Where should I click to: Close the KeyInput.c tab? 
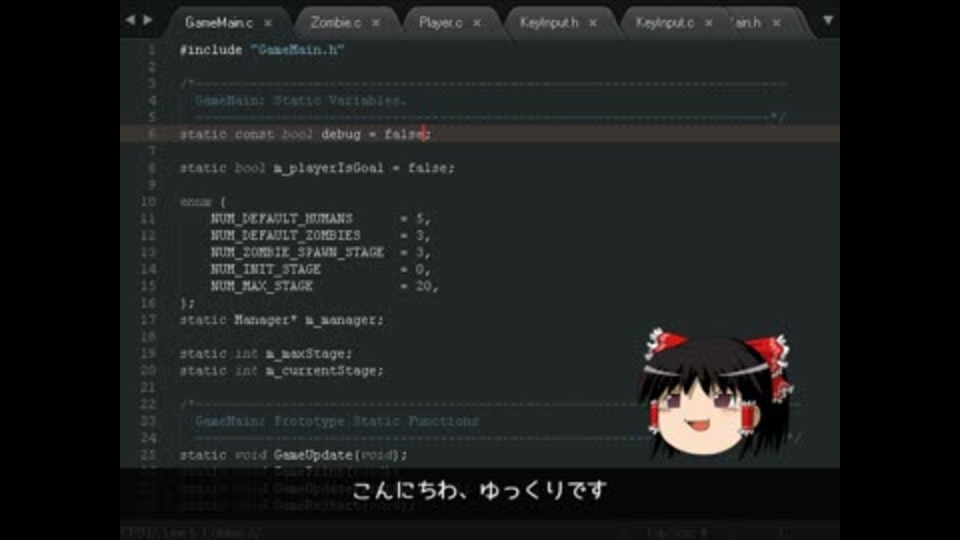[708, 23]
